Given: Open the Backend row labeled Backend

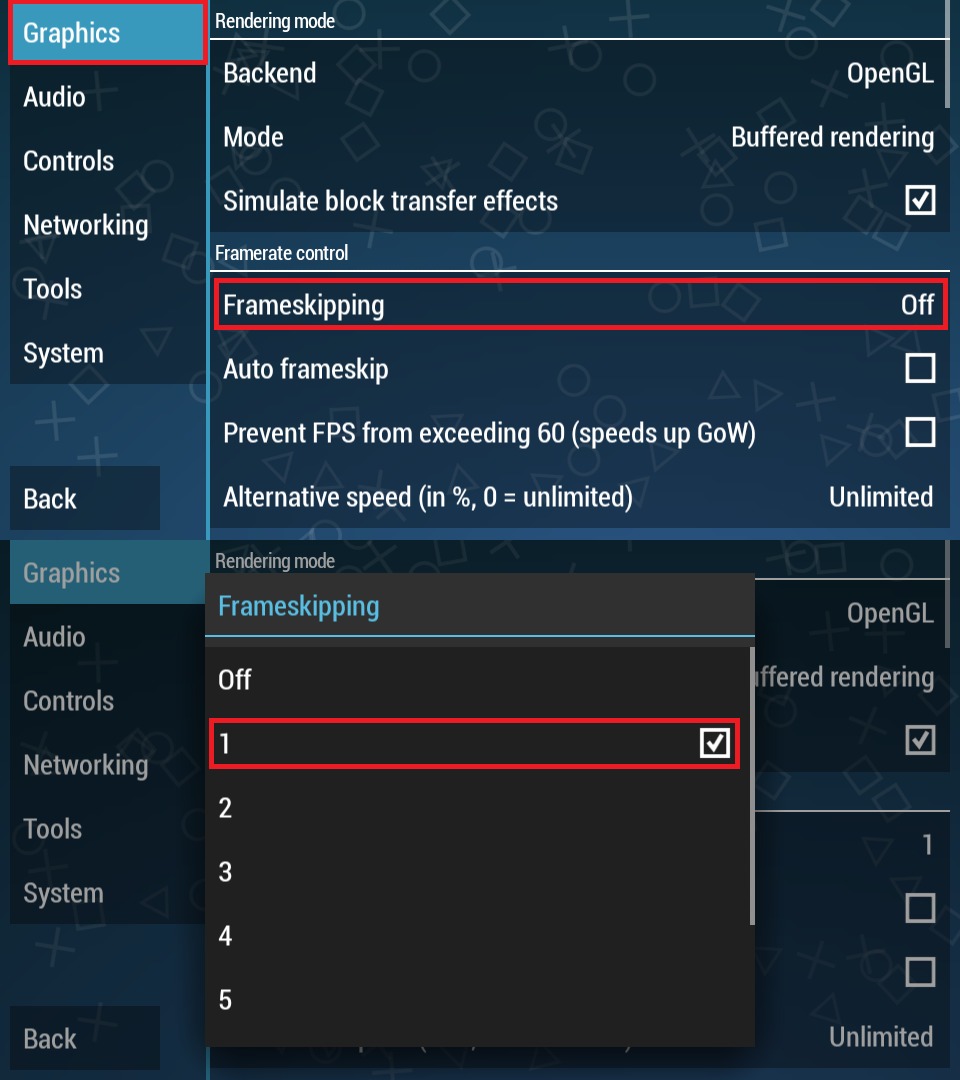Looking at the screenshot, I should 578,73.
